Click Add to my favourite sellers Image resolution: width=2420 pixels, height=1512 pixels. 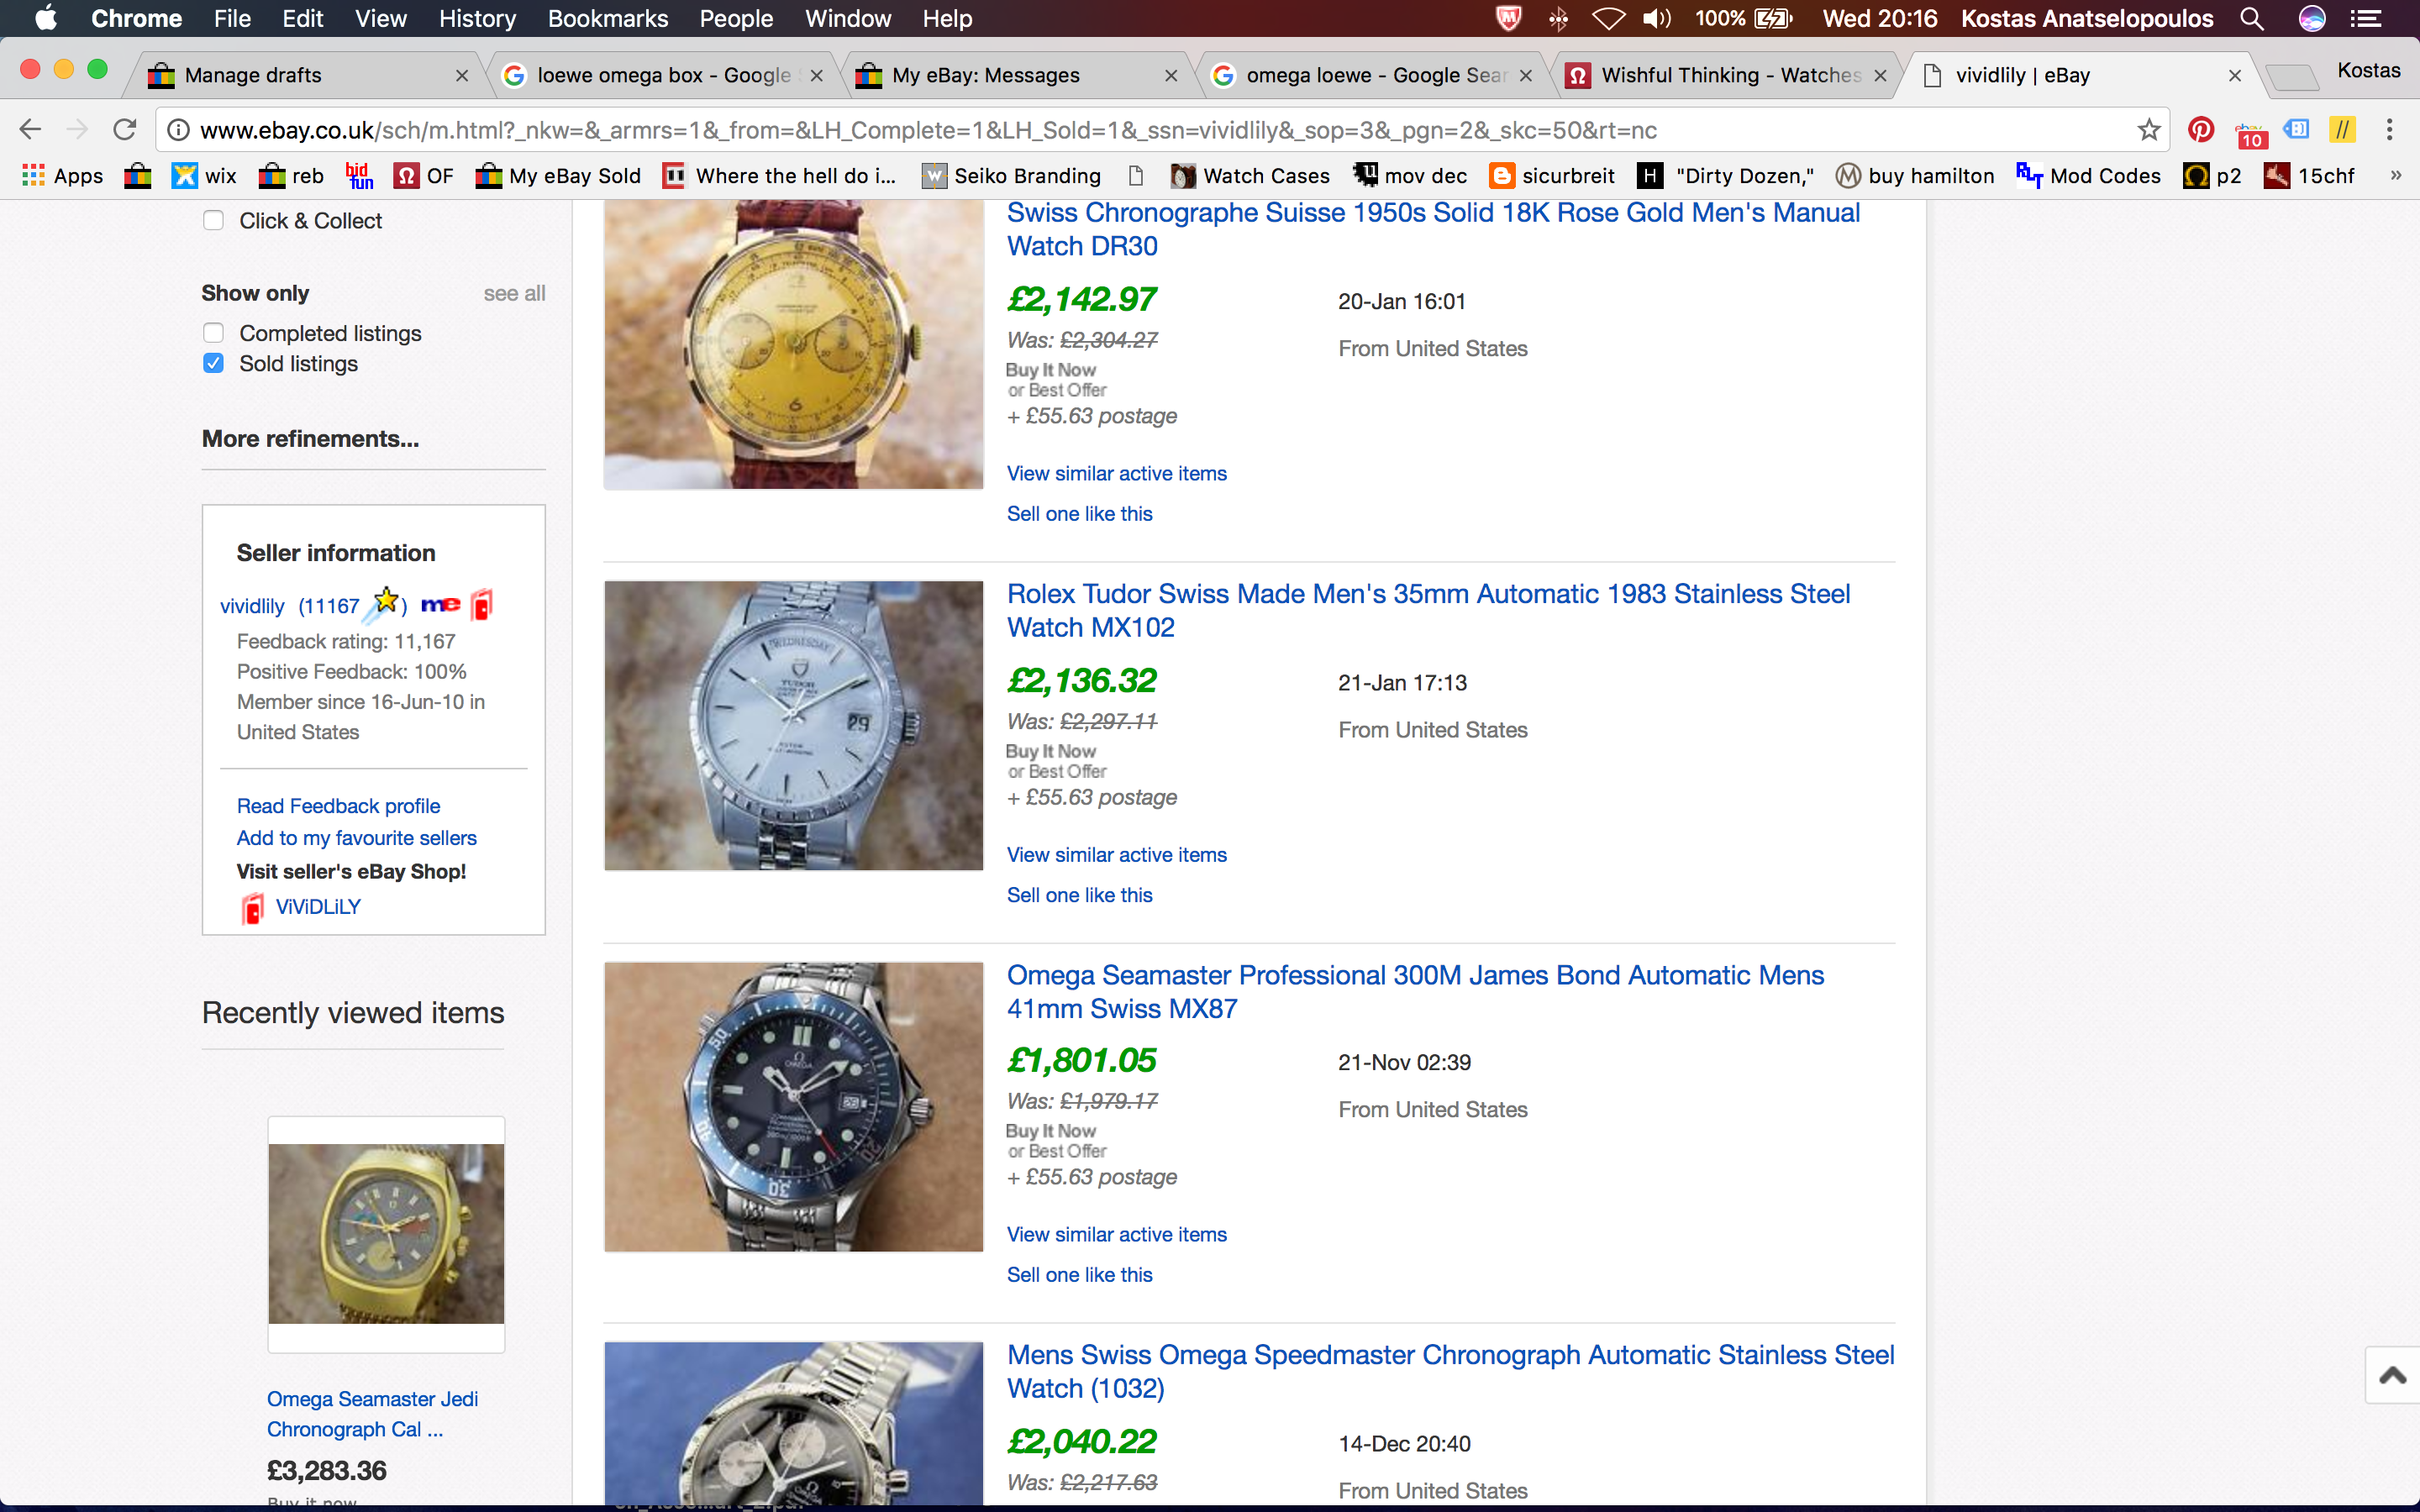(x=356, y=838)
